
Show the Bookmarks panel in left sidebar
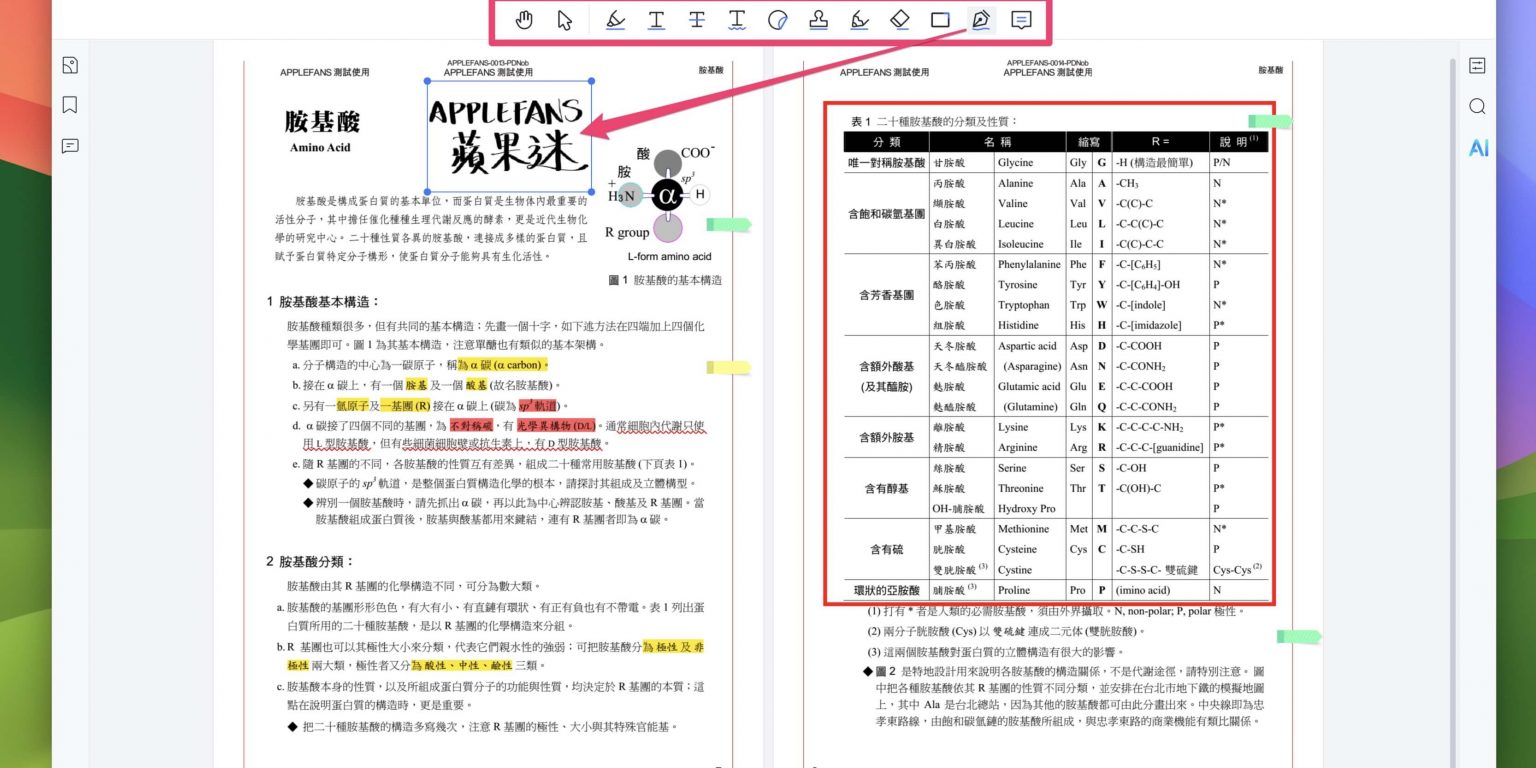click(70, 105)
